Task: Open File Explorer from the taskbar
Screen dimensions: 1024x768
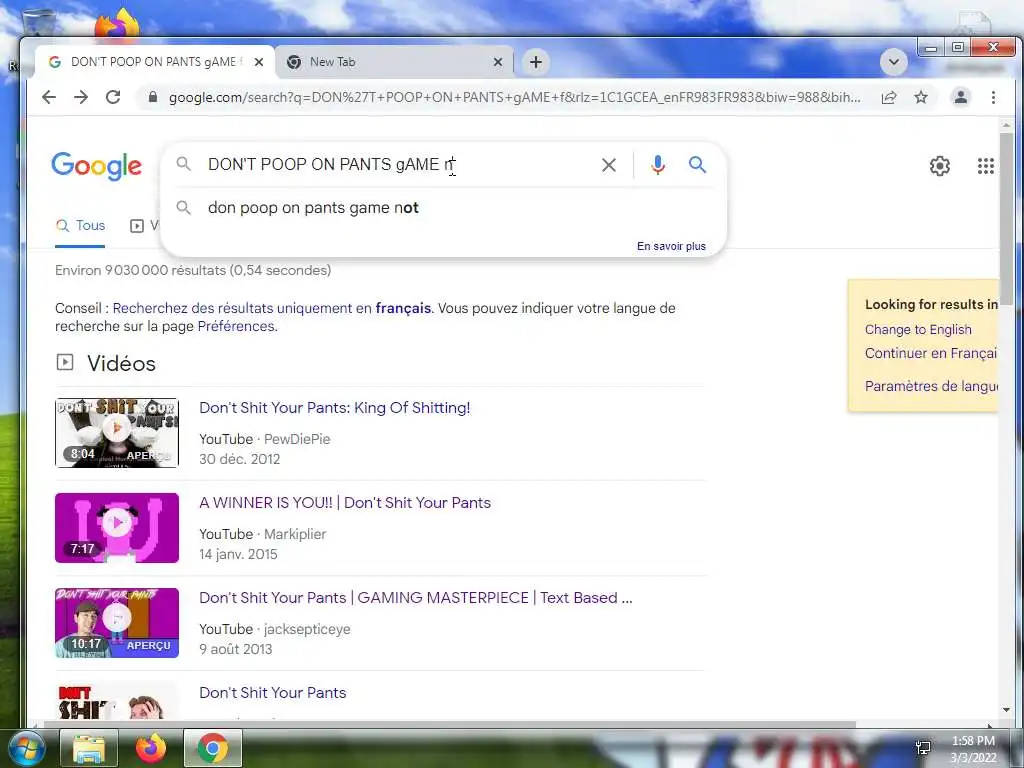Action: point(89,748)
